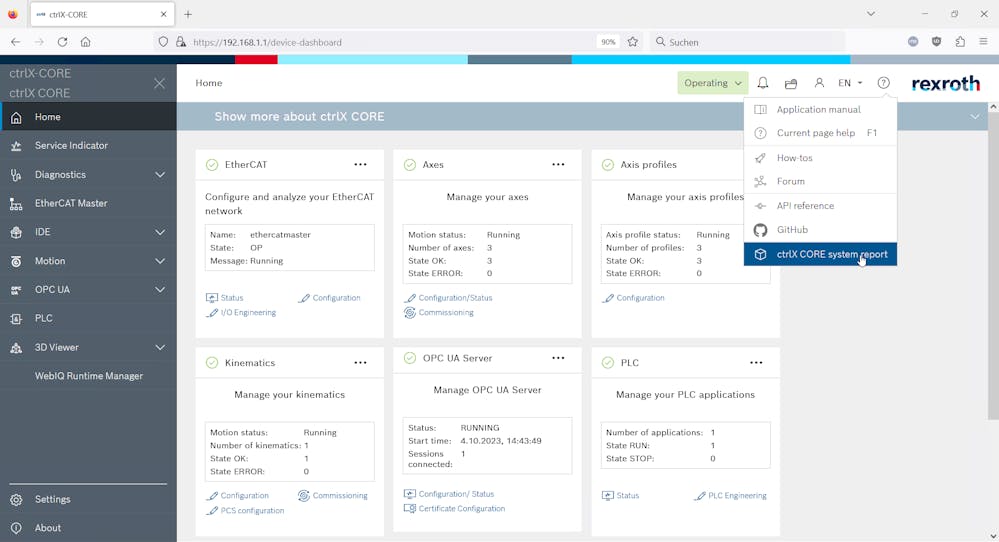The height and width of the screenshot is (542, 999).
Task: Open Axes Configuration/Status link
Action: pyautogui.click(x=449, y=297)
